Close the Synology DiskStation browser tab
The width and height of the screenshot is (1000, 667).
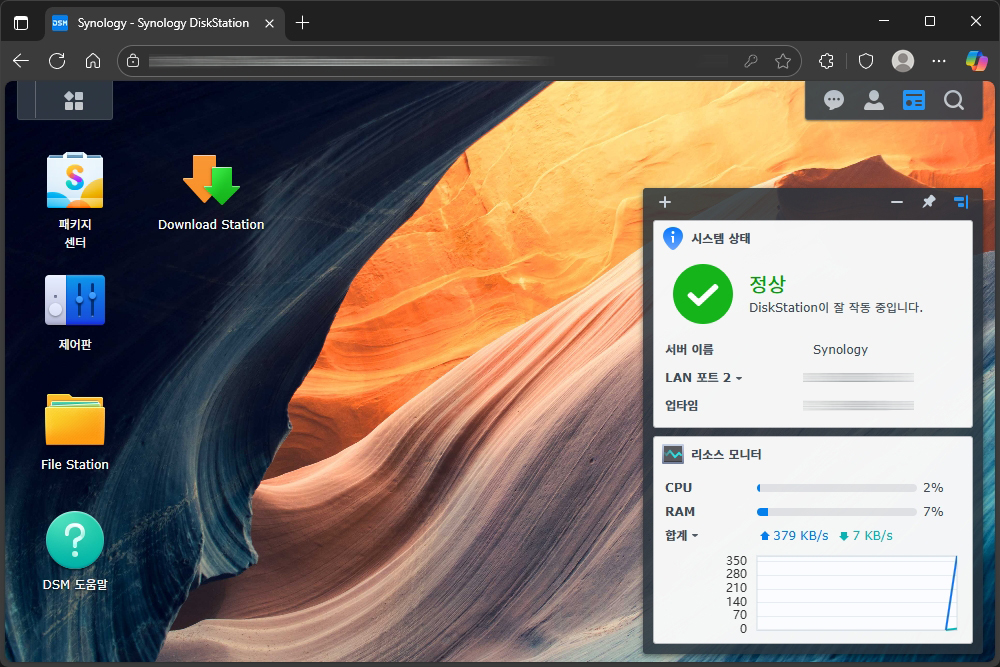coord(269,23)
